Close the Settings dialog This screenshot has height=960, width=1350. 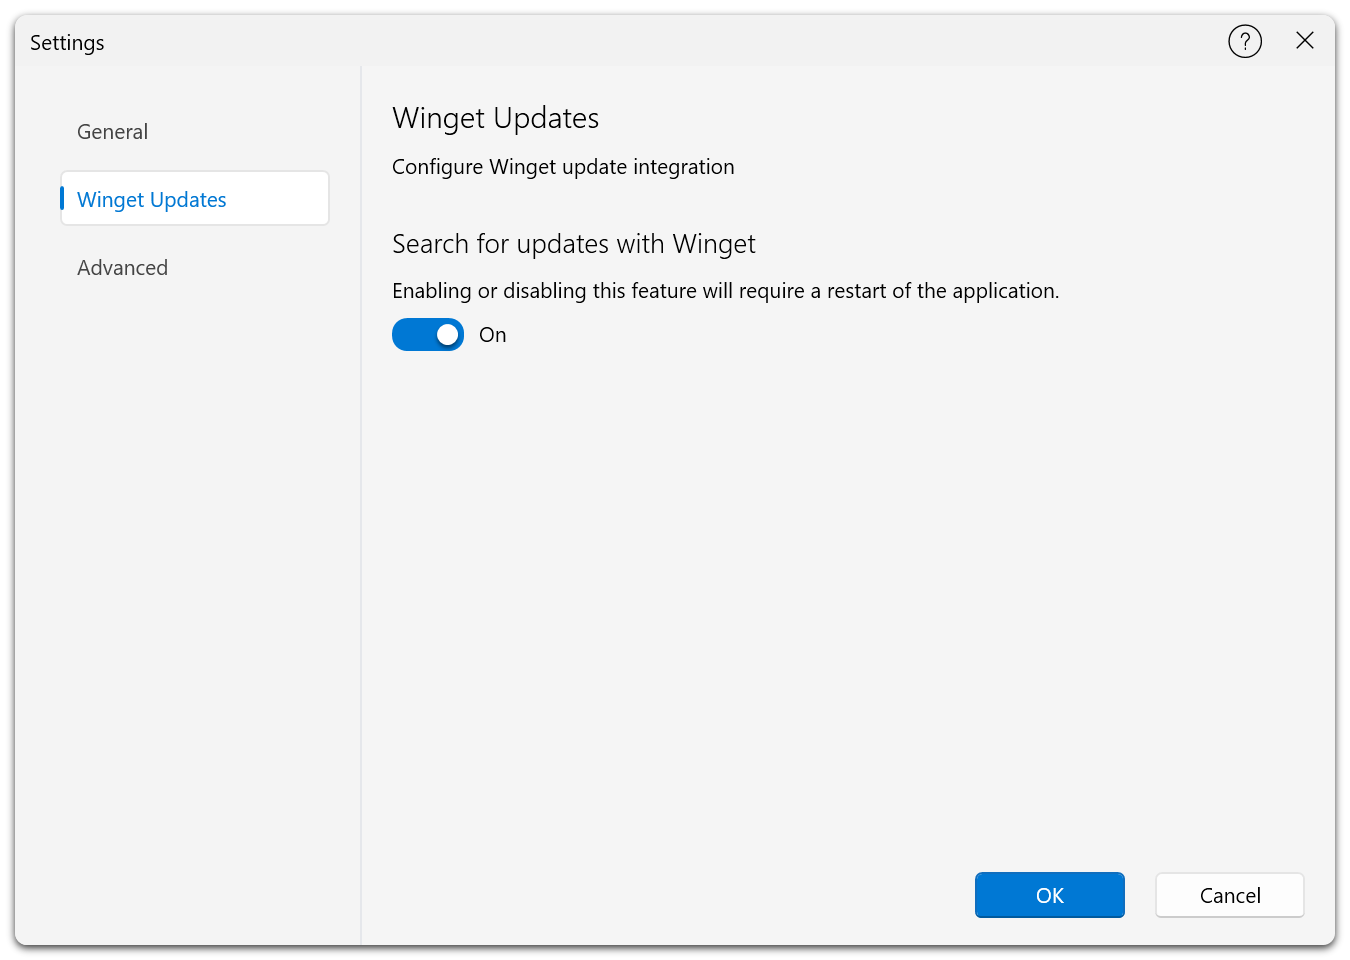pos(1305,40)
